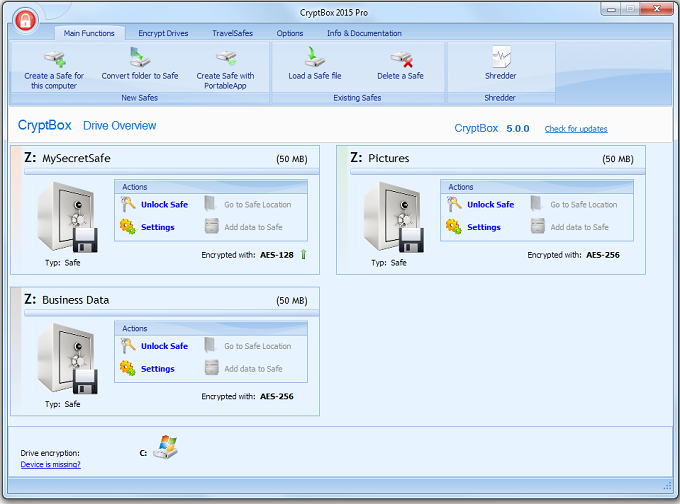Click the Check for updates link

[x=575, y=129]
